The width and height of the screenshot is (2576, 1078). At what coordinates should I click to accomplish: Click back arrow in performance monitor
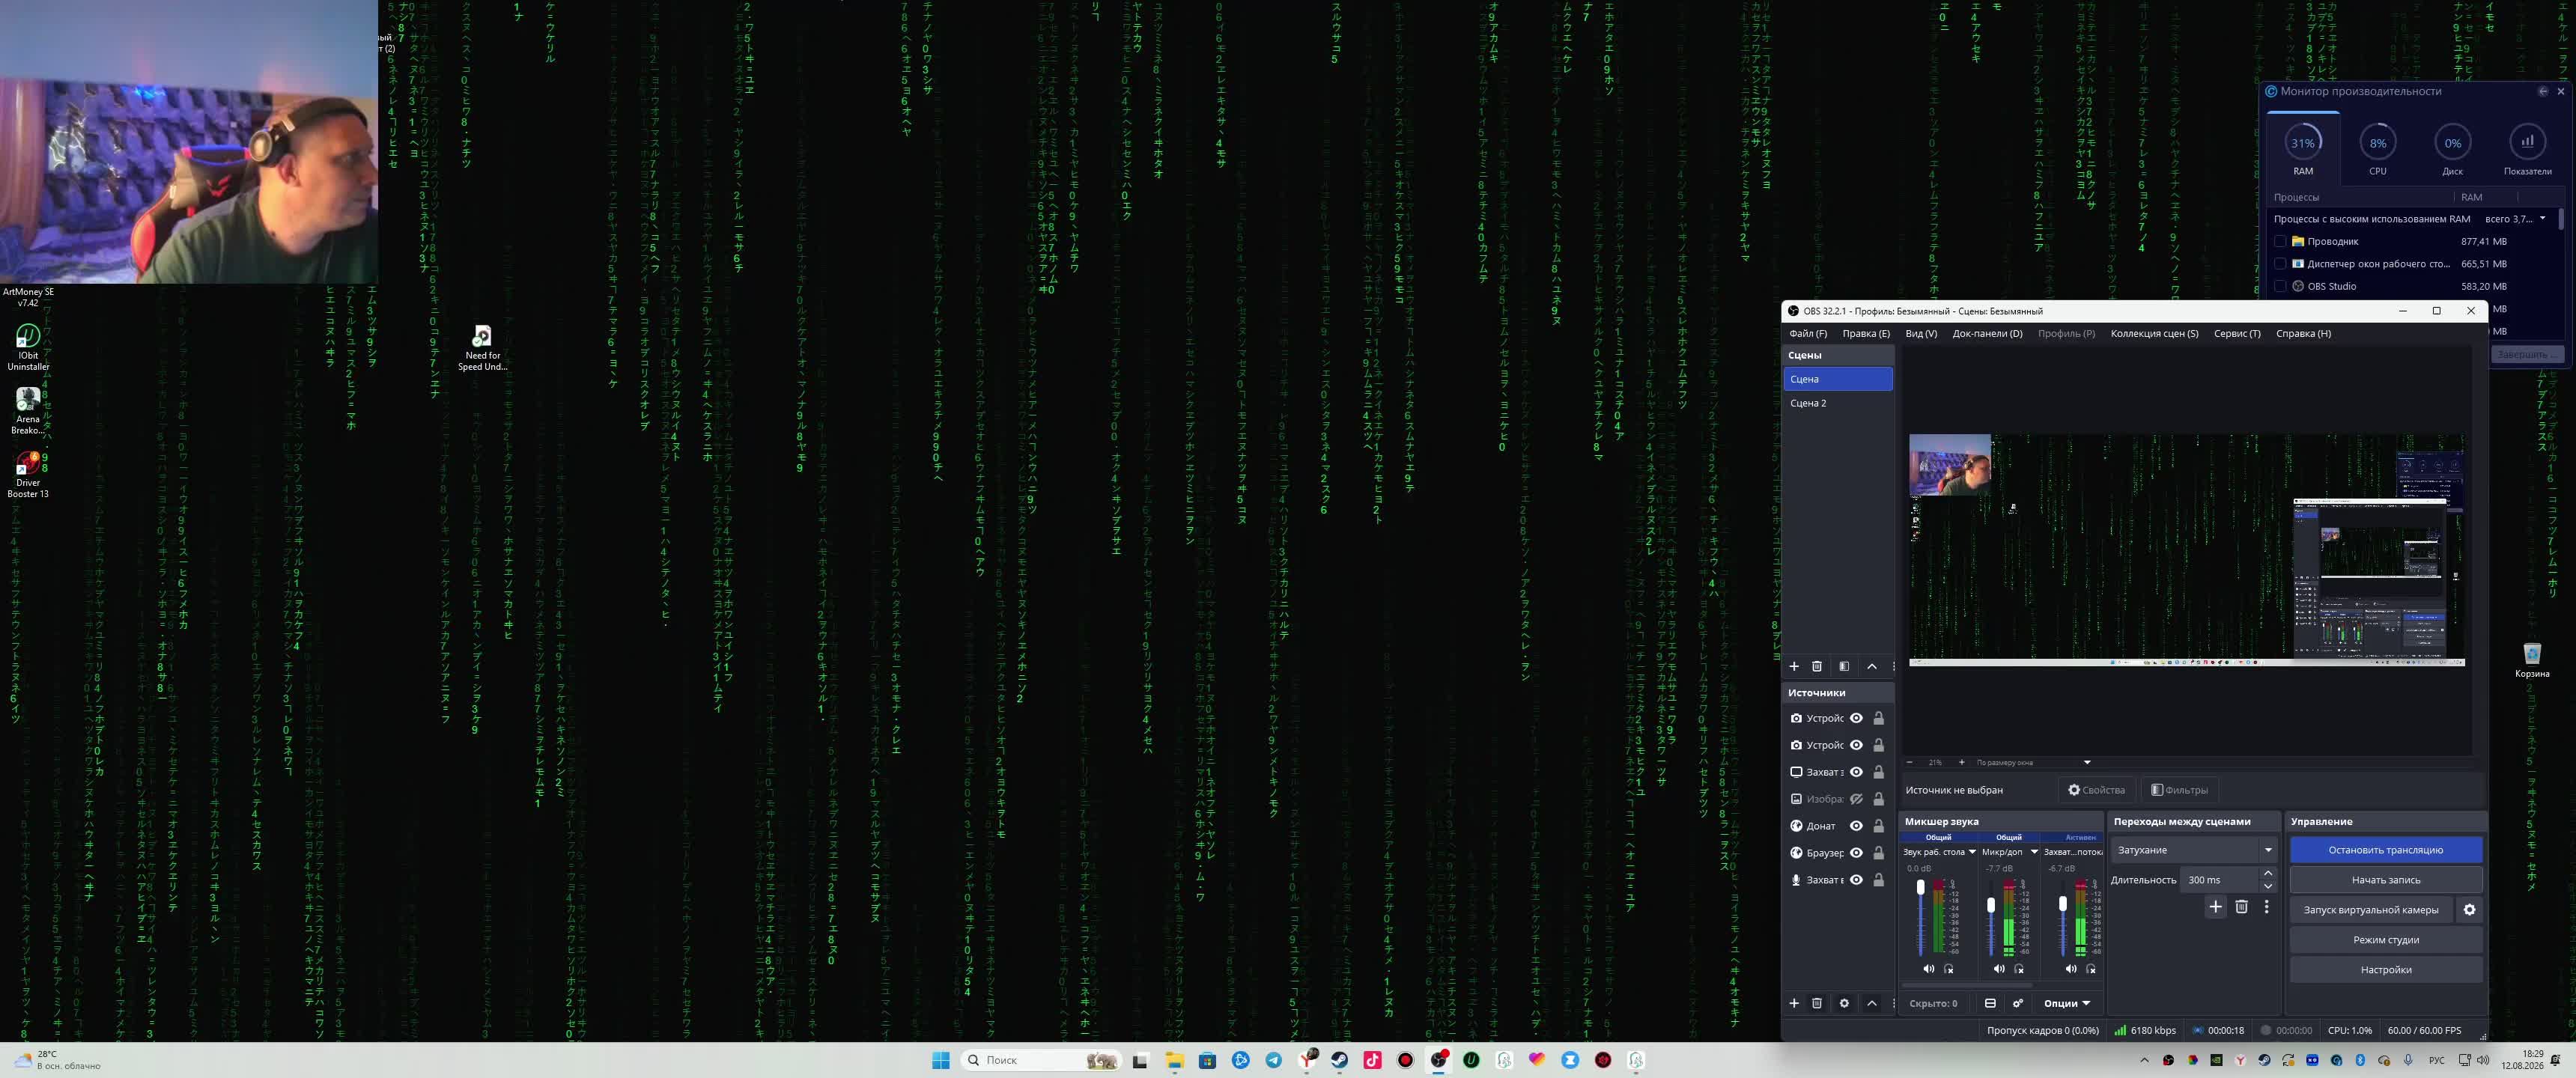tap(2543, 91)
